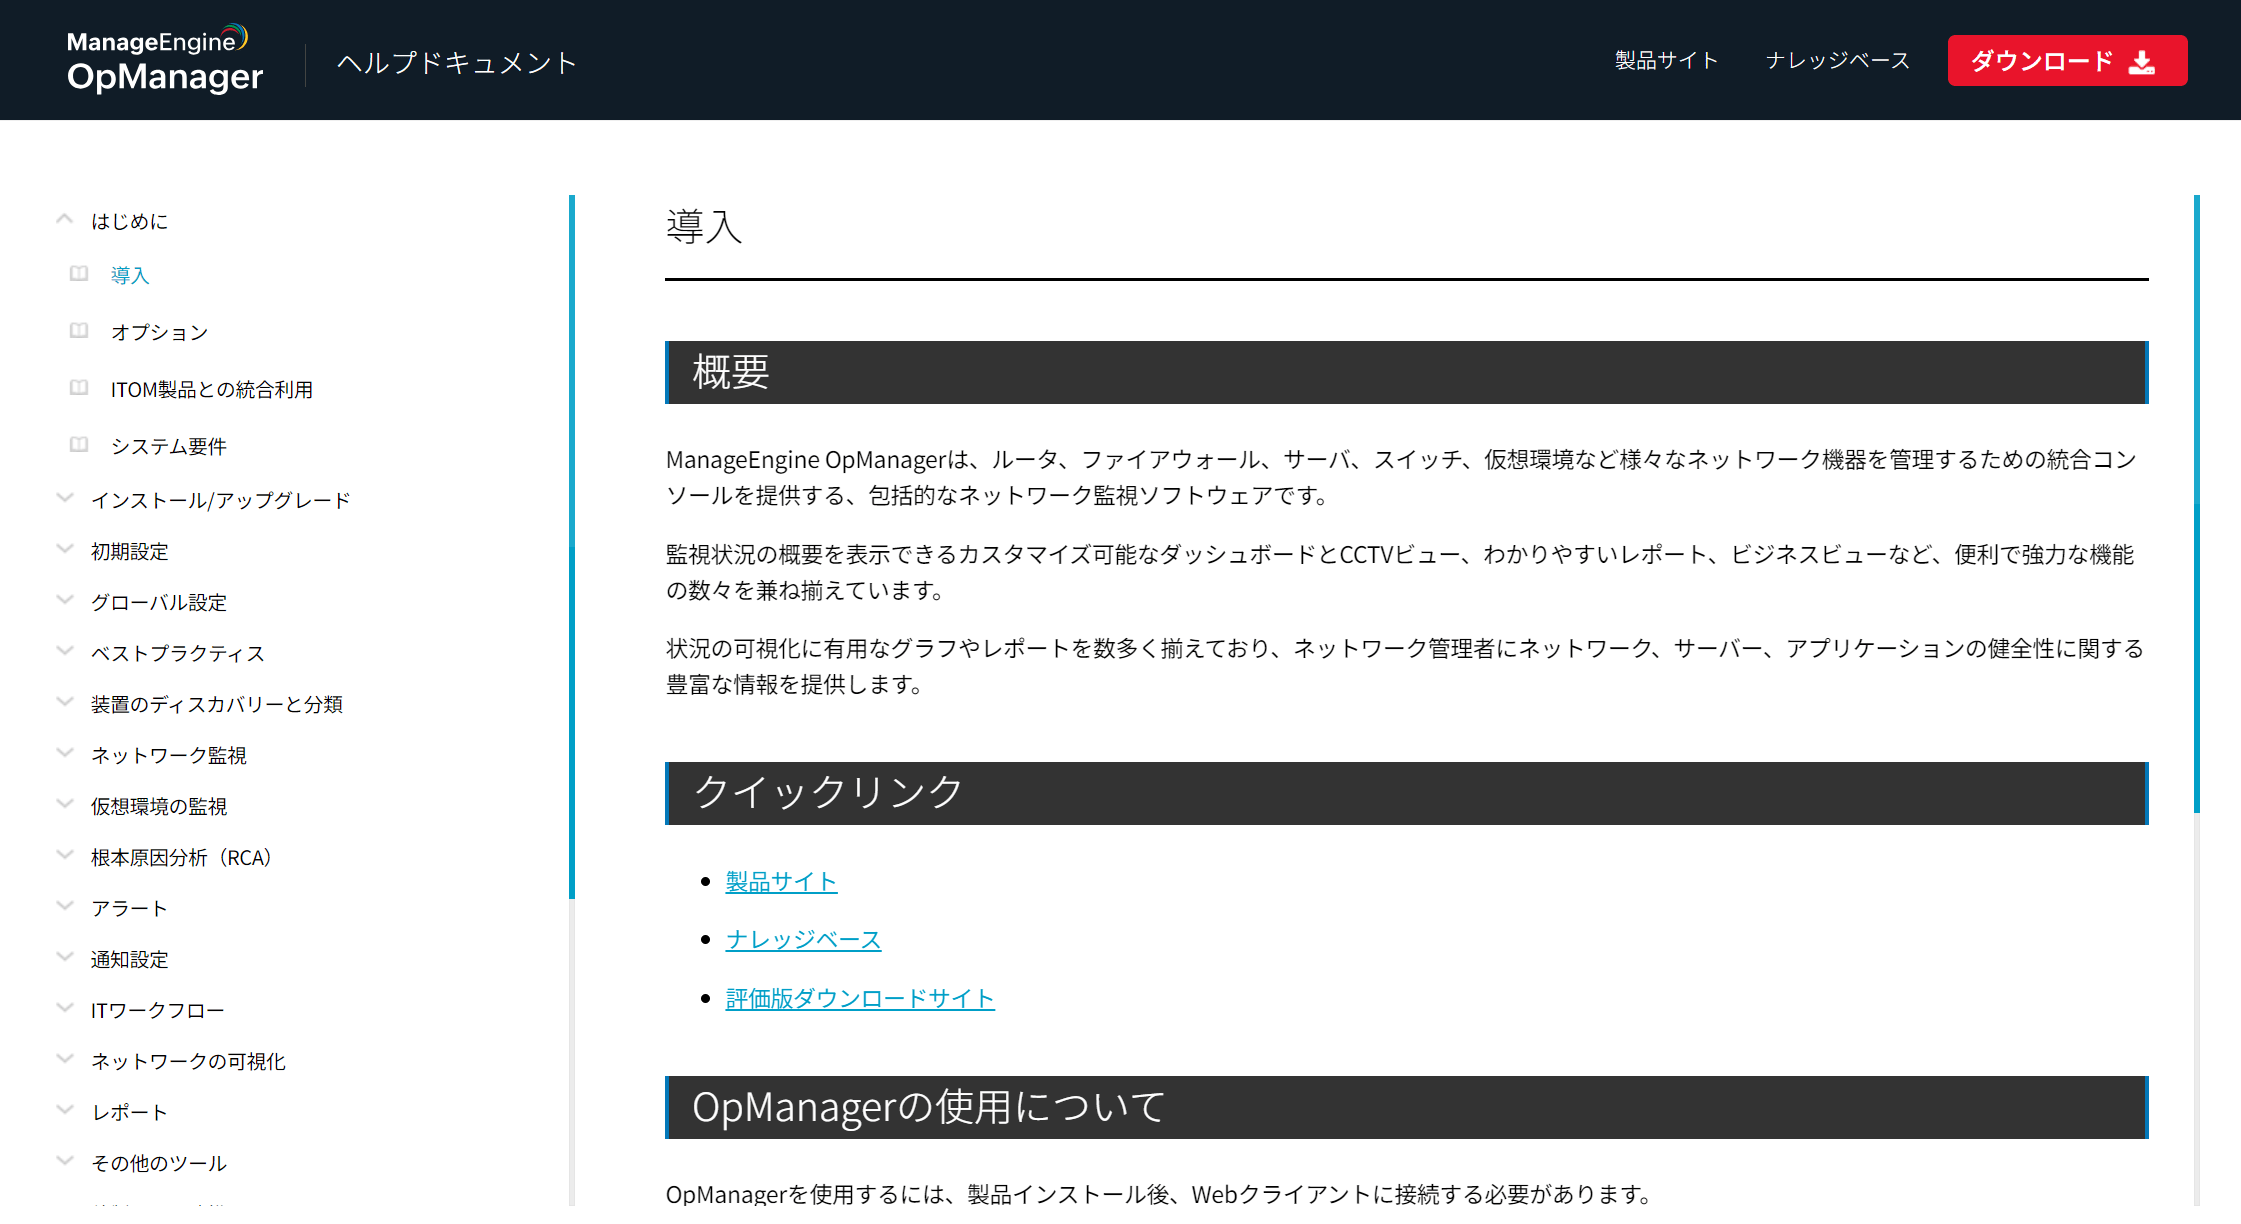This screenshot has width=2241, height=1224.
Task: Collapse the はじめに section chevron
Action: tap(65, 219)
